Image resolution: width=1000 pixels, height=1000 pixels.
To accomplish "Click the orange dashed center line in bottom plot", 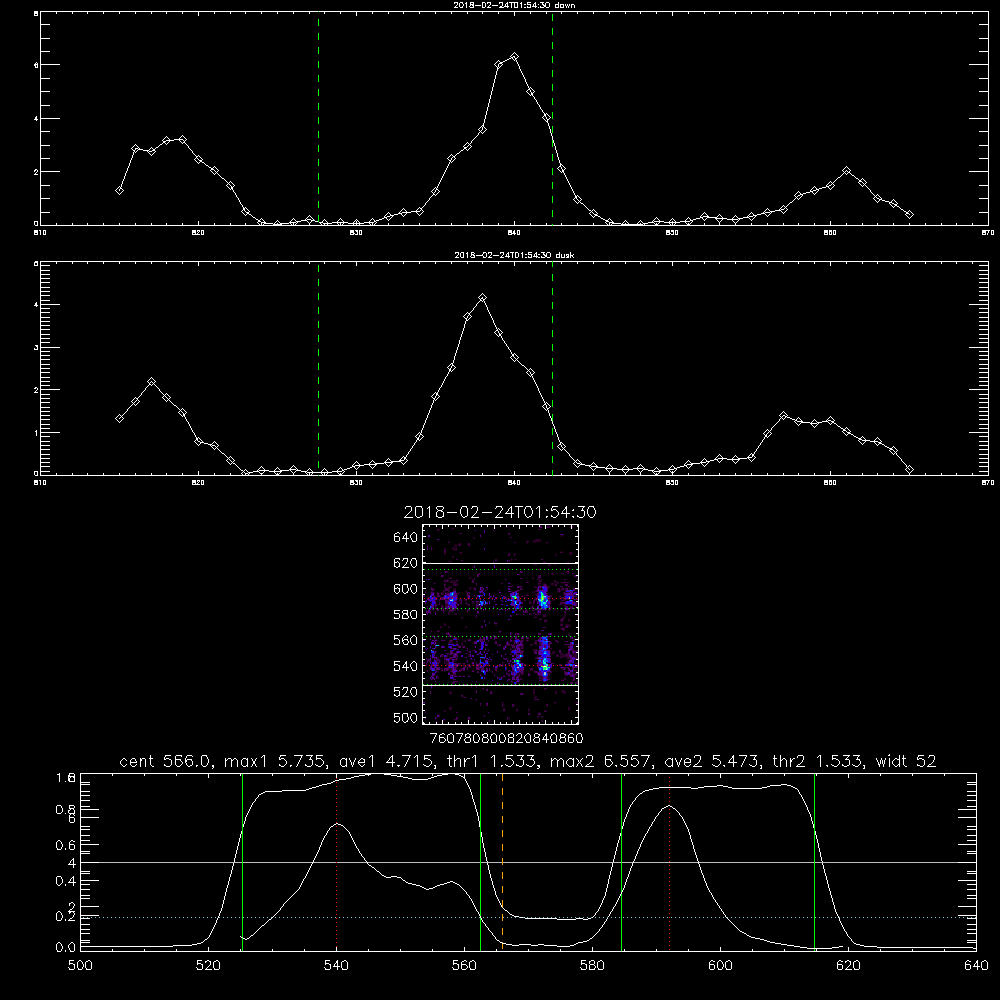I will [503, 861].
